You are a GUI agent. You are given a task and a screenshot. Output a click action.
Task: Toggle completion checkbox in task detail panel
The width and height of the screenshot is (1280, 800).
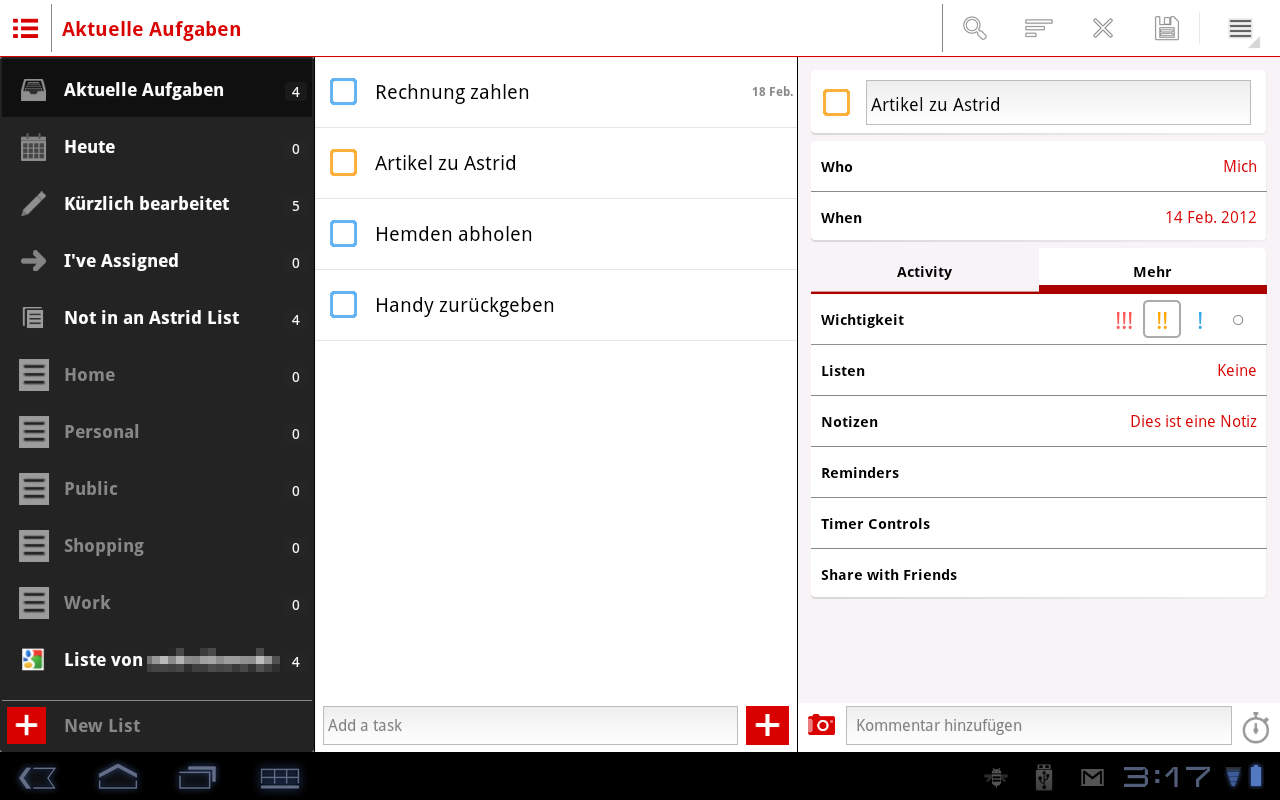click(x=836, y=103)
